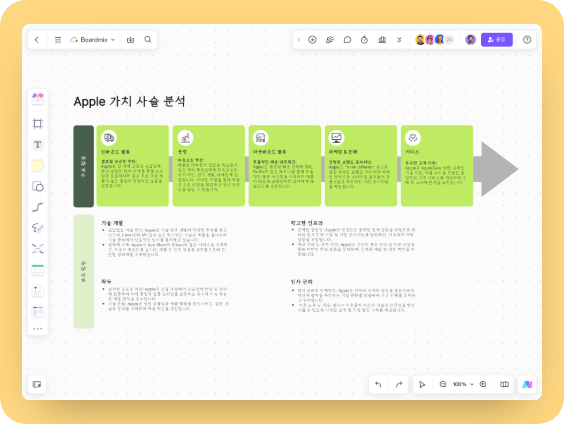Redo the last action
Screen dimensions: 564x424
(x=399, y=384)
